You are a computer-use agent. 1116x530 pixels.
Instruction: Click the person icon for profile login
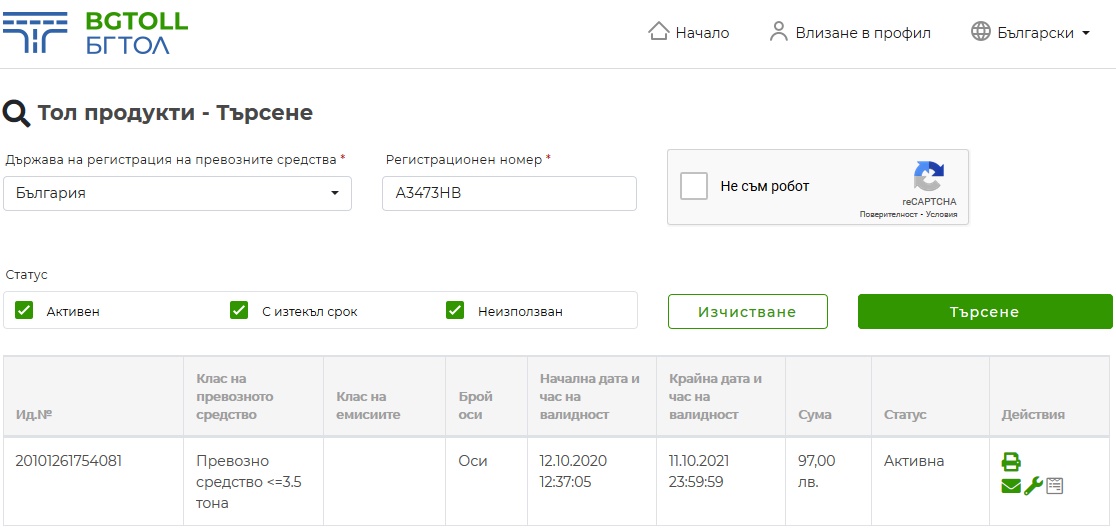779,32
